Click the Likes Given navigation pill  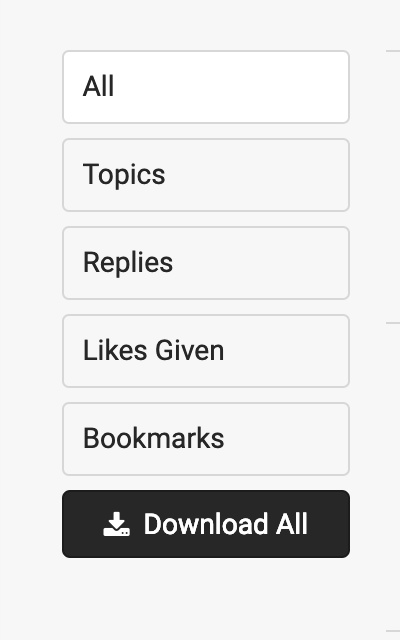point(206,351)
